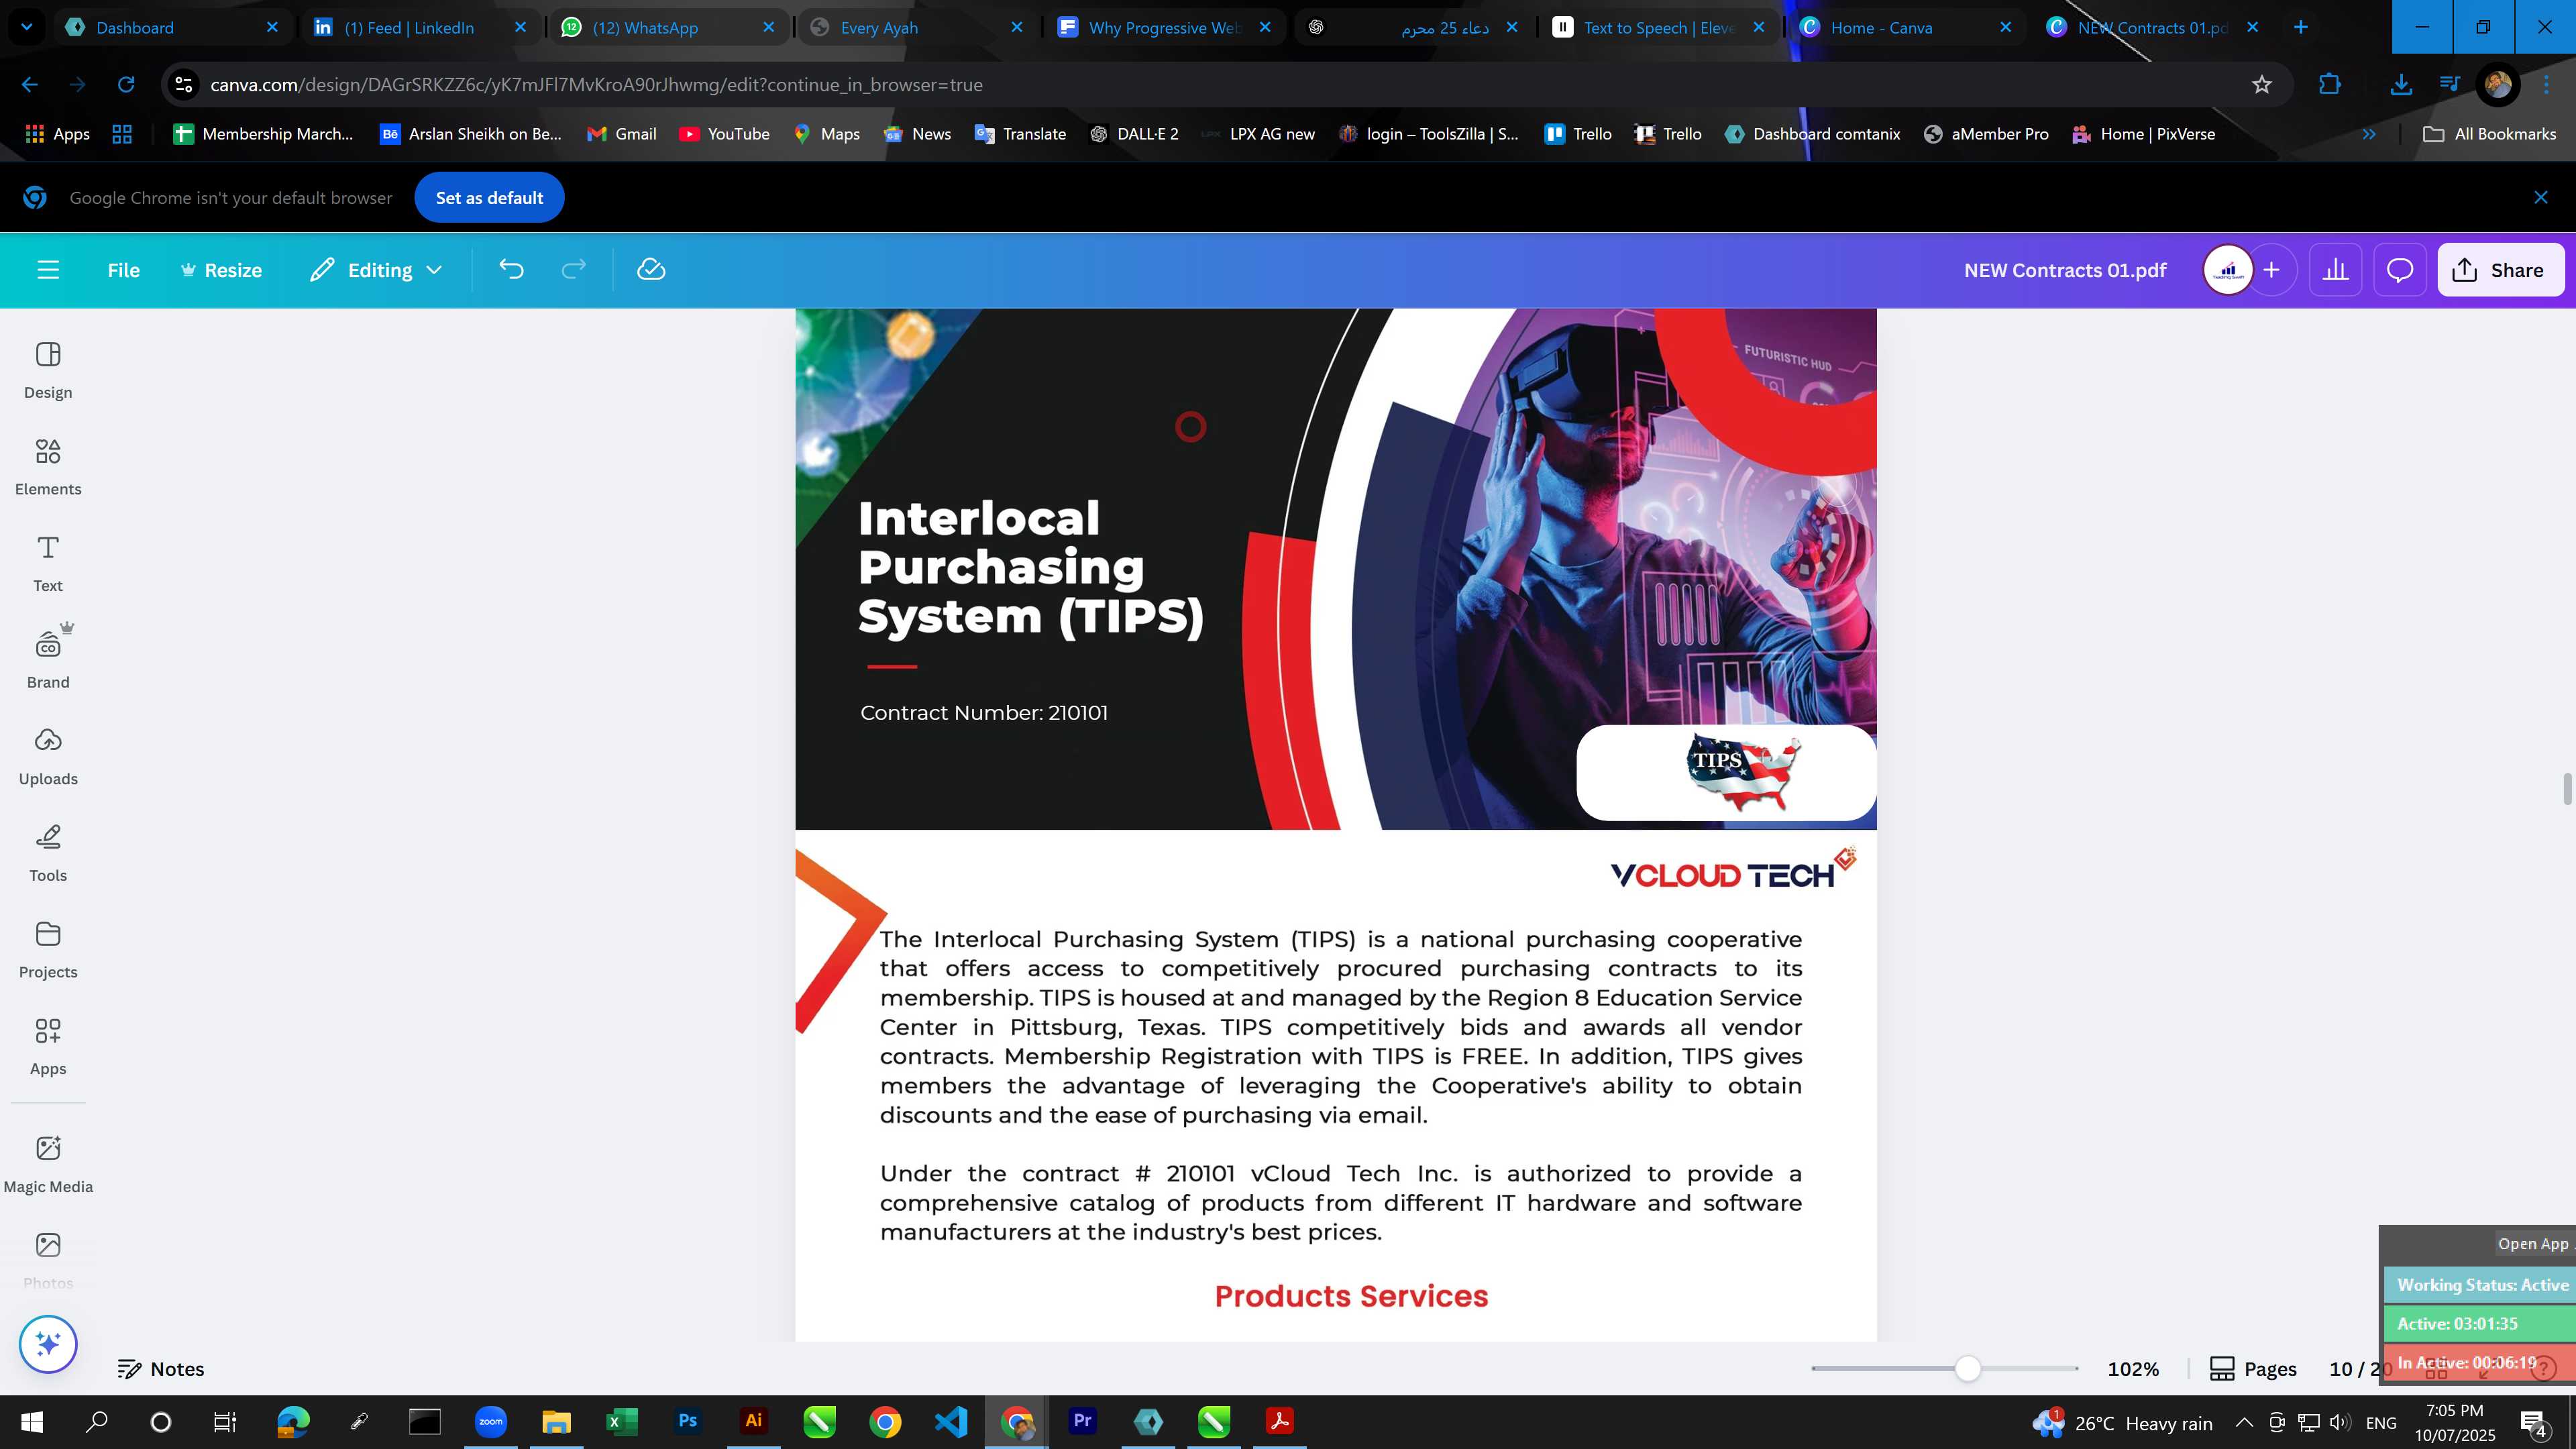Open Magic Media in sidebar
Viewport: 2576px width, 1449px height.
click(48, 1165)
